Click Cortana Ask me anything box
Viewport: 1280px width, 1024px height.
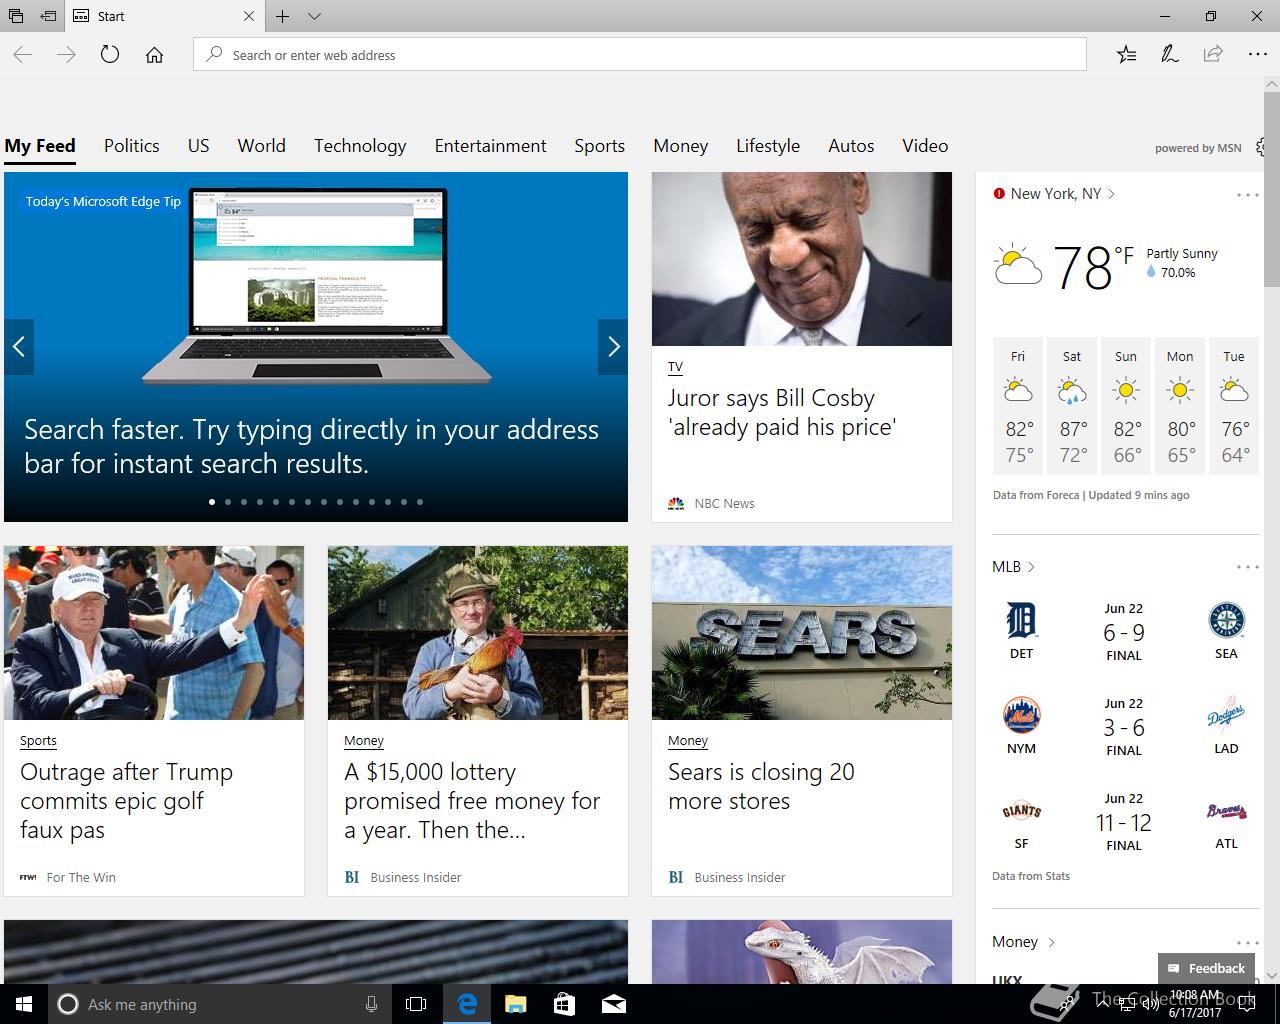point(220,1004)
